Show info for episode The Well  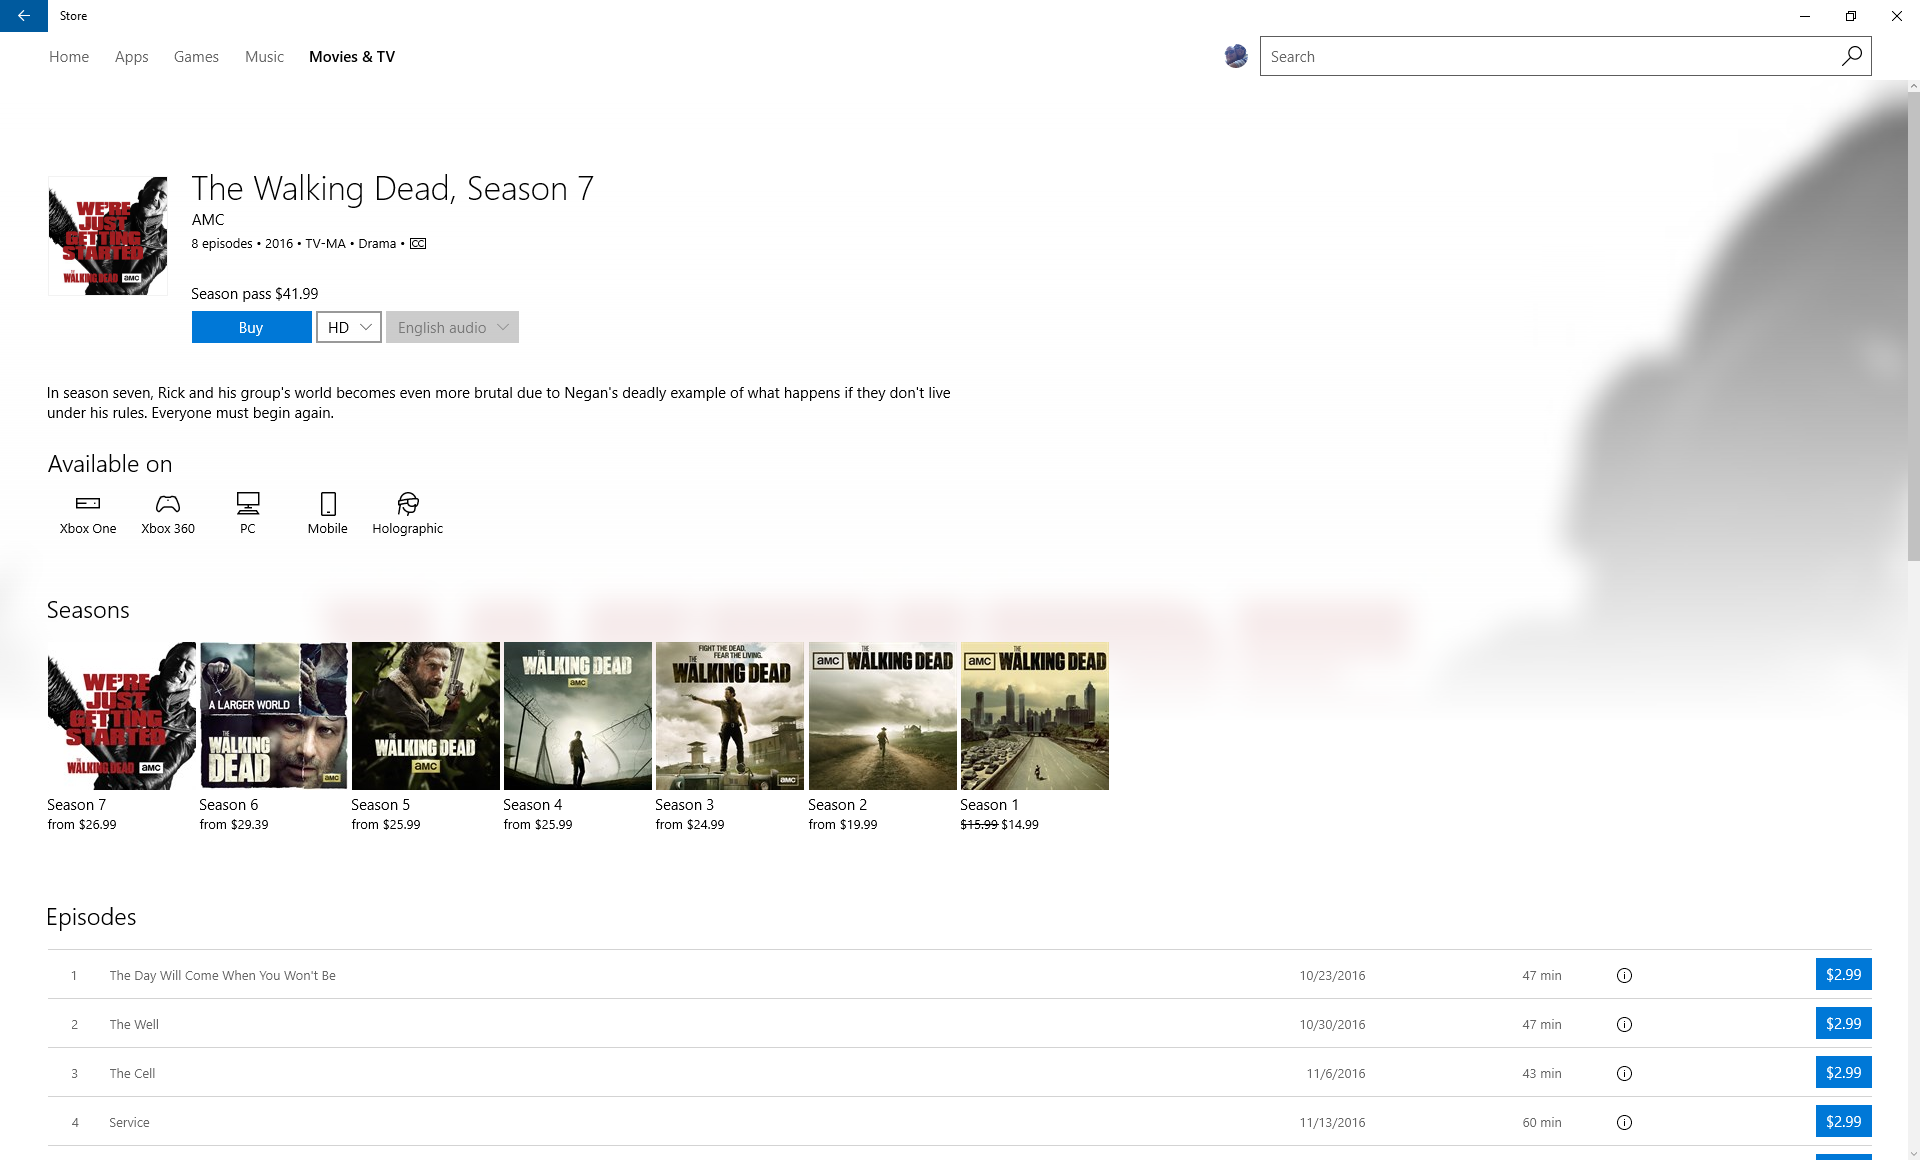coord(1624,1024)
